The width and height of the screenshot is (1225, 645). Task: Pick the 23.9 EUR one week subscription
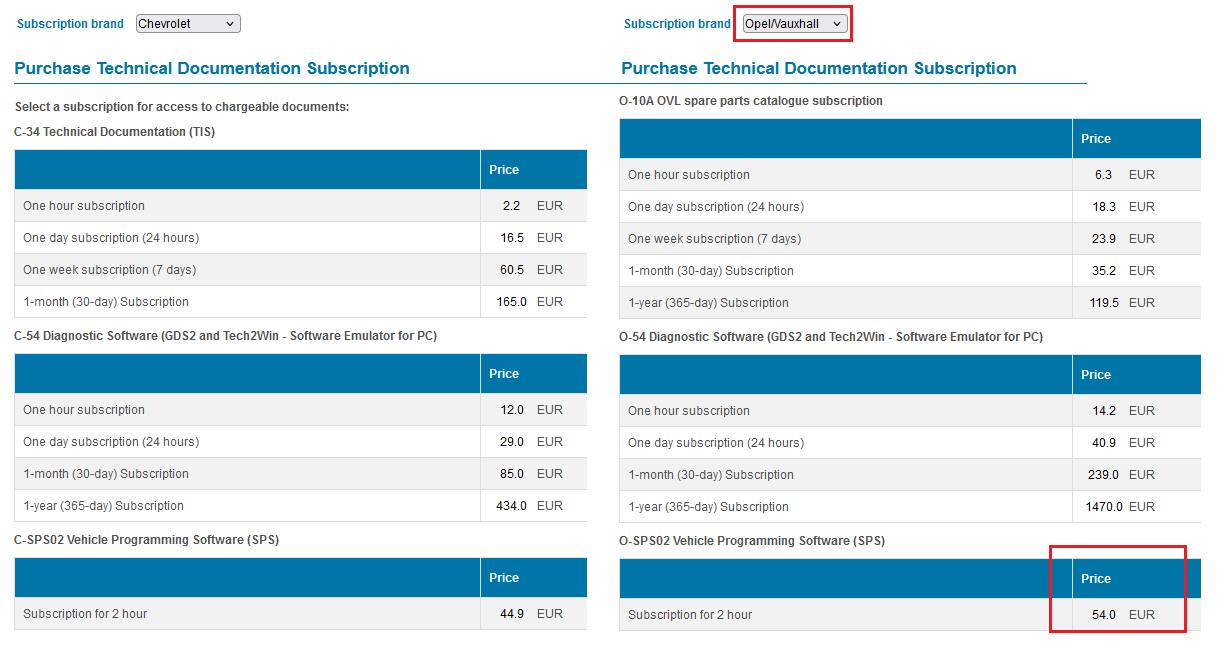714,239
